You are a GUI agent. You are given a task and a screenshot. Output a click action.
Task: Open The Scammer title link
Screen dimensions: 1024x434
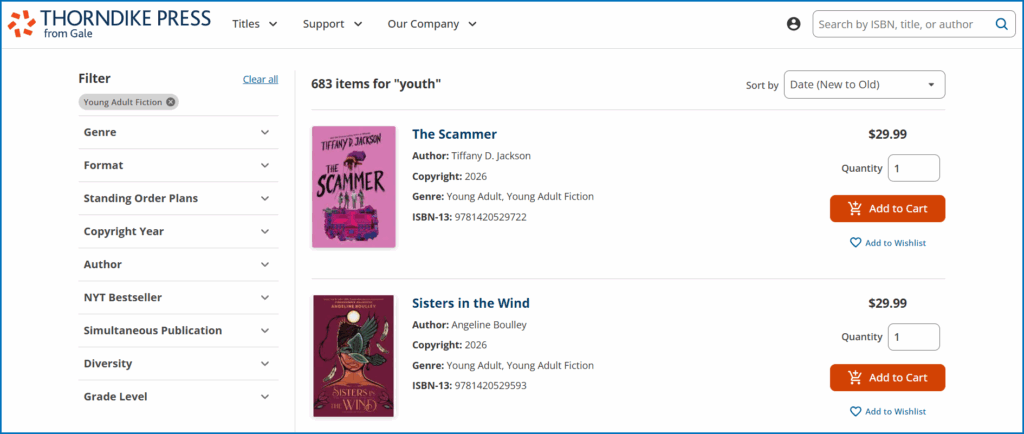click(454, 134)
